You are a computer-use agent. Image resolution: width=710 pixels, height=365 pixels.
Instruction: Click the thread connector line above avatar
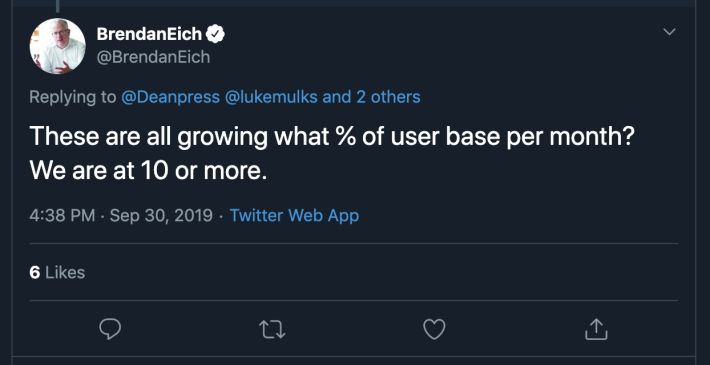point(58,5)
